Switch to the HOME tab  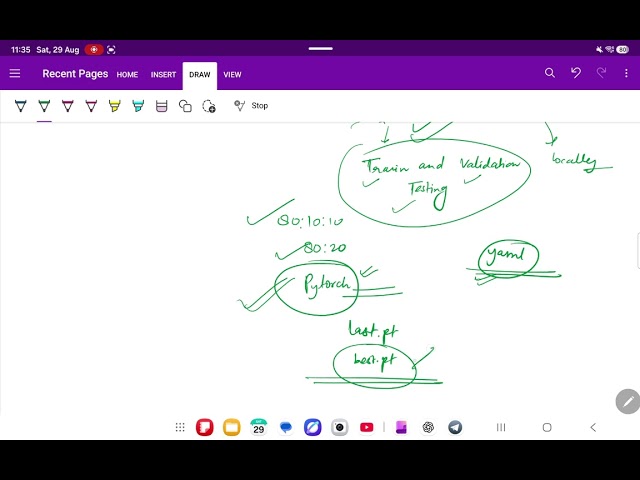127,75
